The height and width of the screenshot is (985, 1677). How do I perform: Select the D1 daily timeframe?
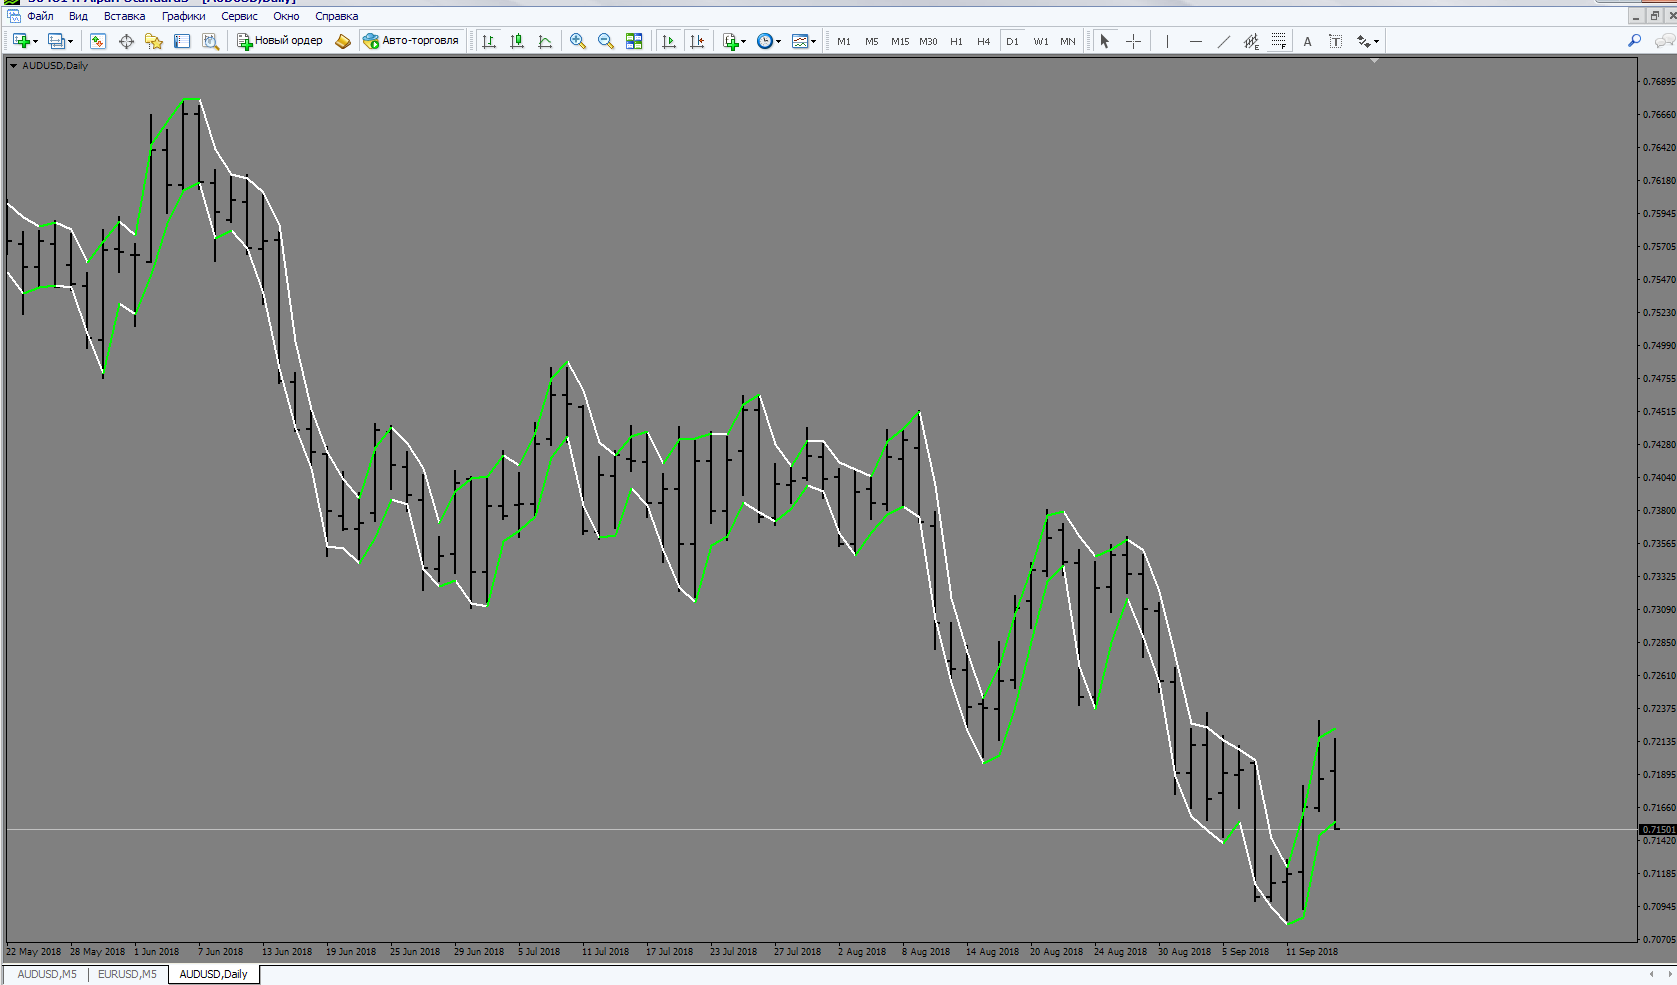(x=1012, y=41)
